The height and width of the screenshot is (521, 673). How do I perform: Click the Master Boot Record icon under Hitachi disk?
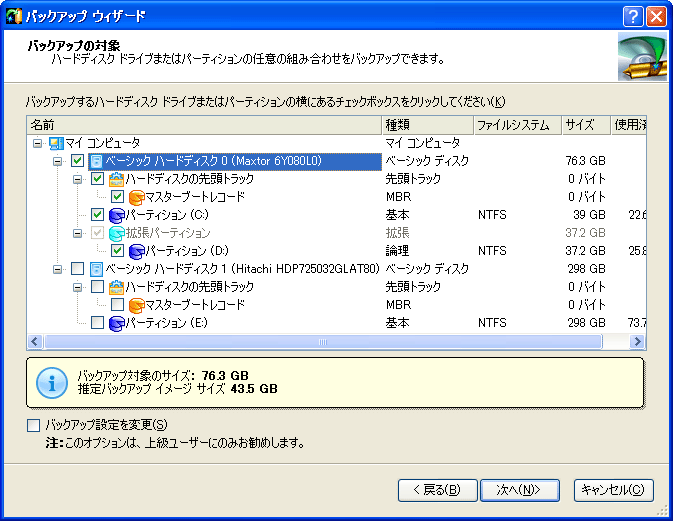click(136, 305)
